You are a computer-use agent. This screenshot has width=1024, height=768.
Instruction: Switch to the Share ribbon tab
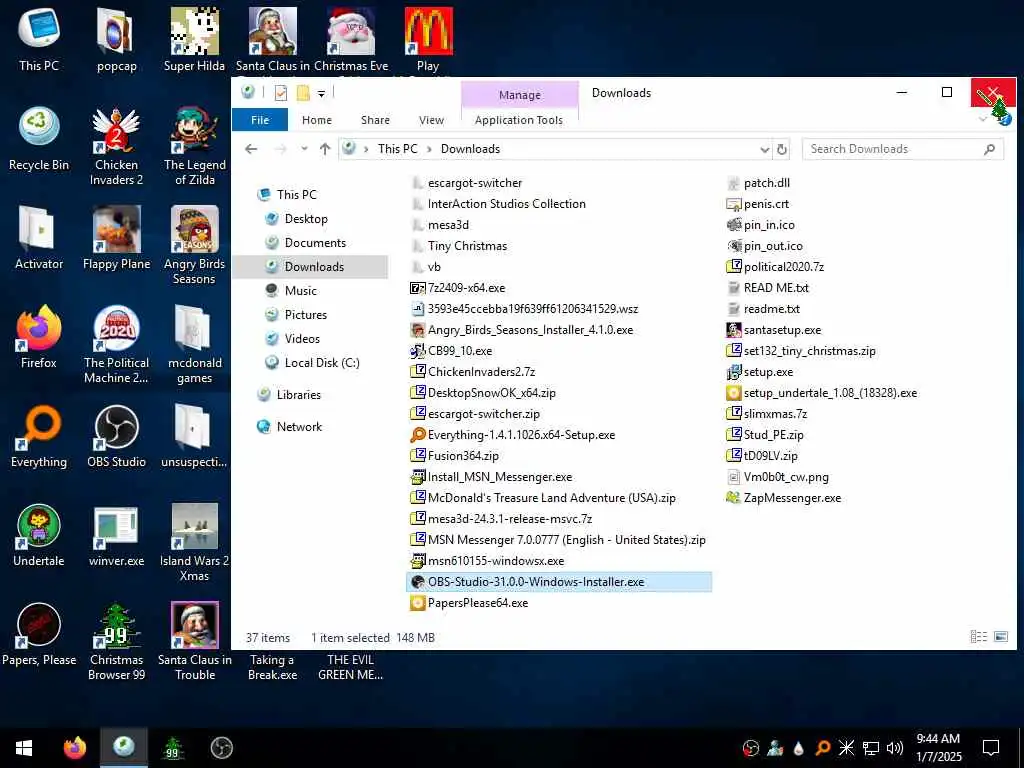coord(375,120)
